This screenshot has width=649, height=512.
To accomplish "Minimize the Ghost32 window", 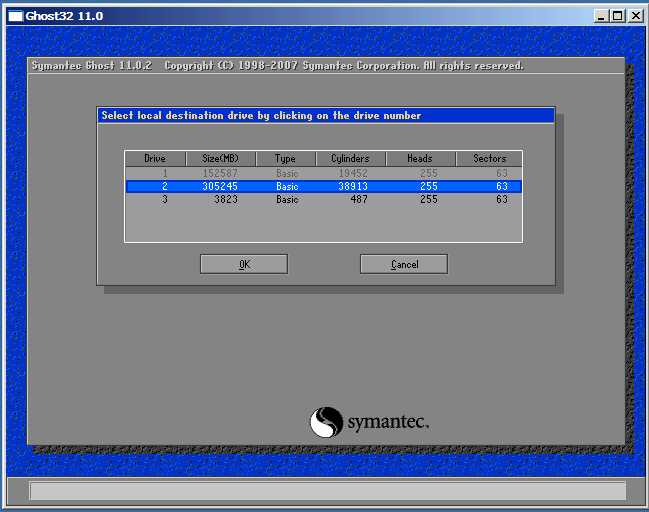I will 601,16.
